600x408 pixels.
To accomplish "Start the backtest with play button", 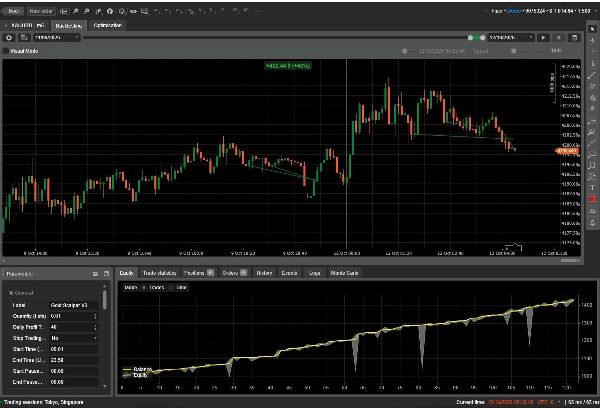I will 543,38.
